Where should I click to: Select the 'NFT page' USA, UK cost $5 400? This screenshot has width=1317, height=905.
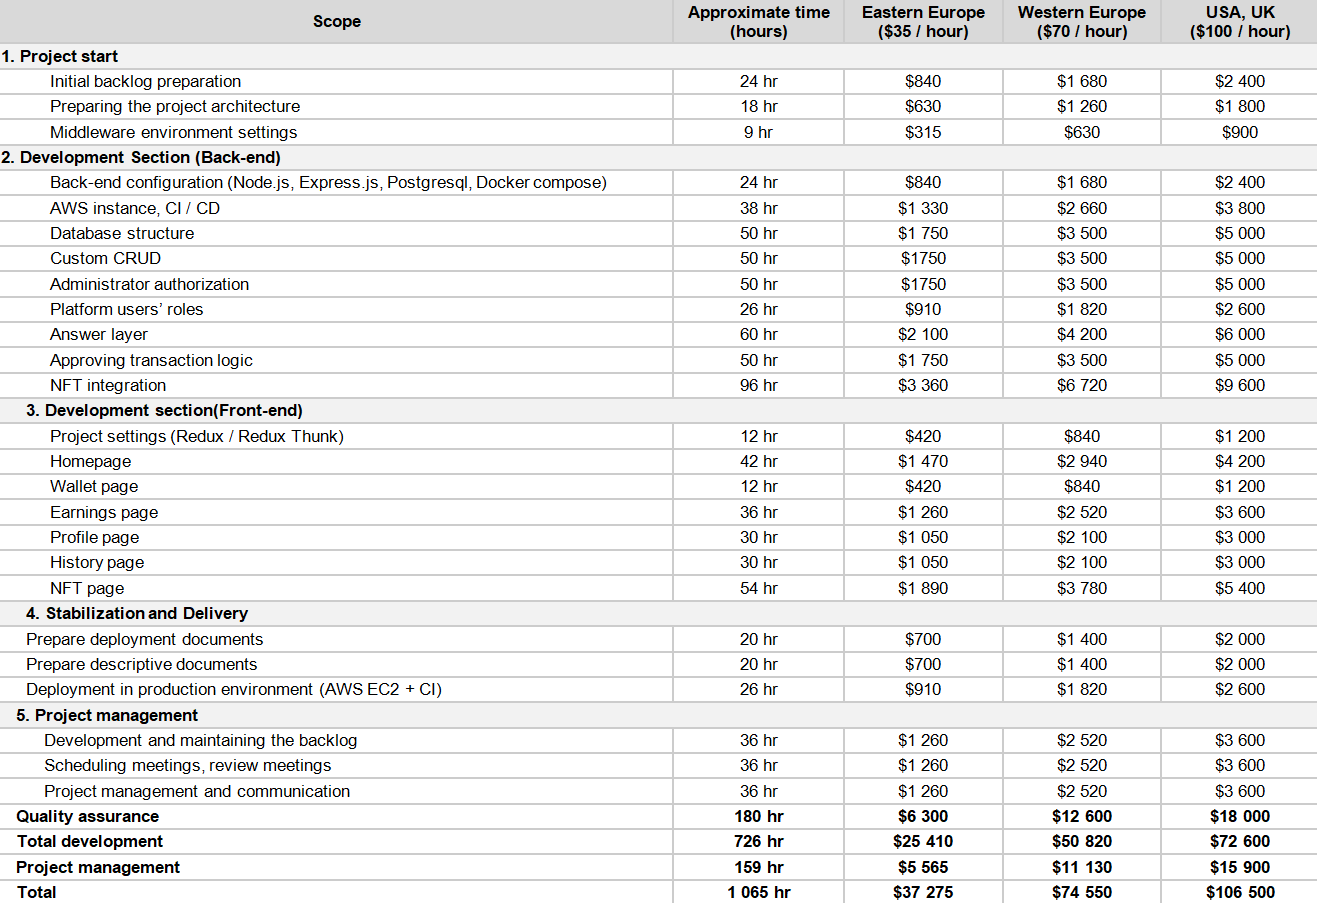coord(1239,588)
